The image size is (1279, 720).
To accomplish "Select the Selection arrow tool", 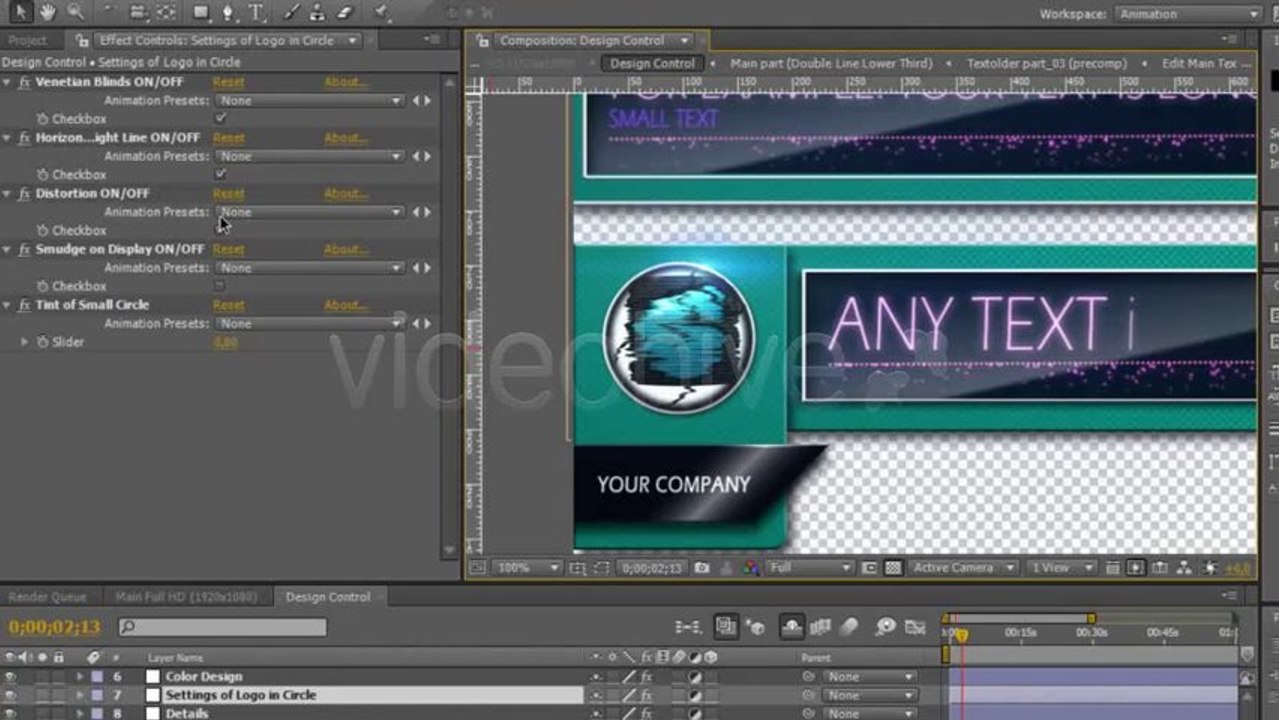I will coord(21,12).
